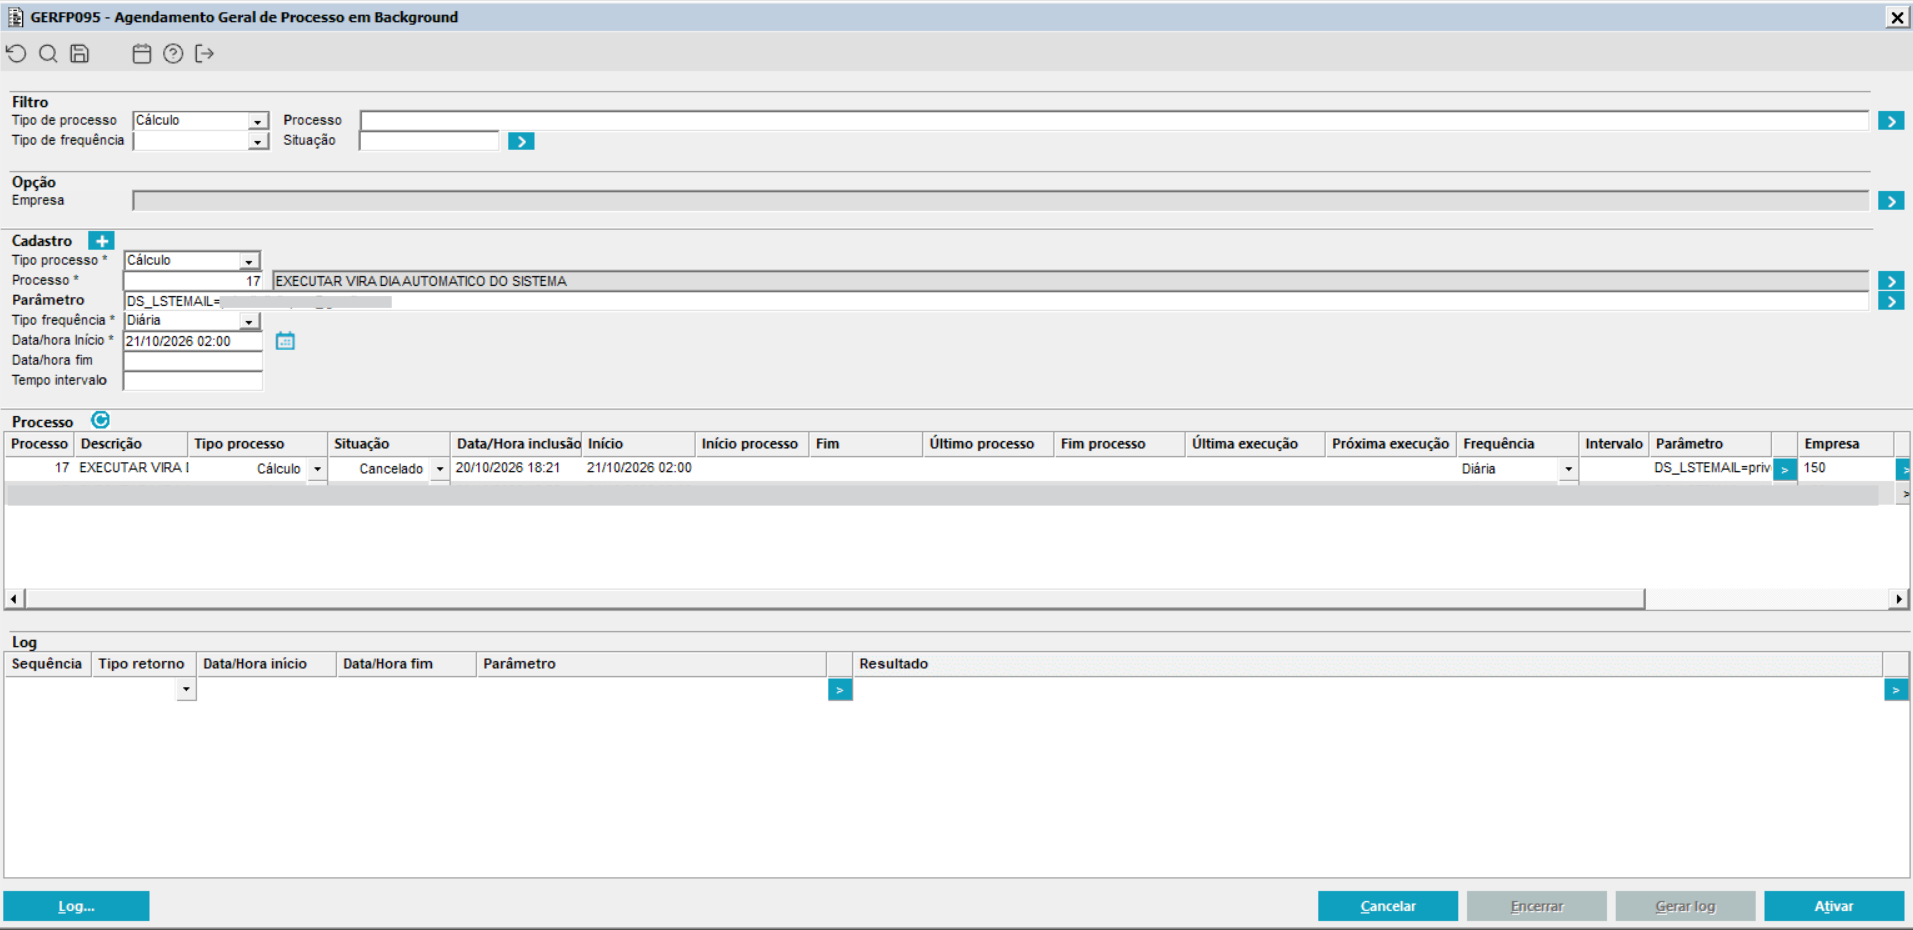Screen dimensions: 1913x930
Task: Expand Parâmetro arrow in Log grid
Action: (840, 690)
